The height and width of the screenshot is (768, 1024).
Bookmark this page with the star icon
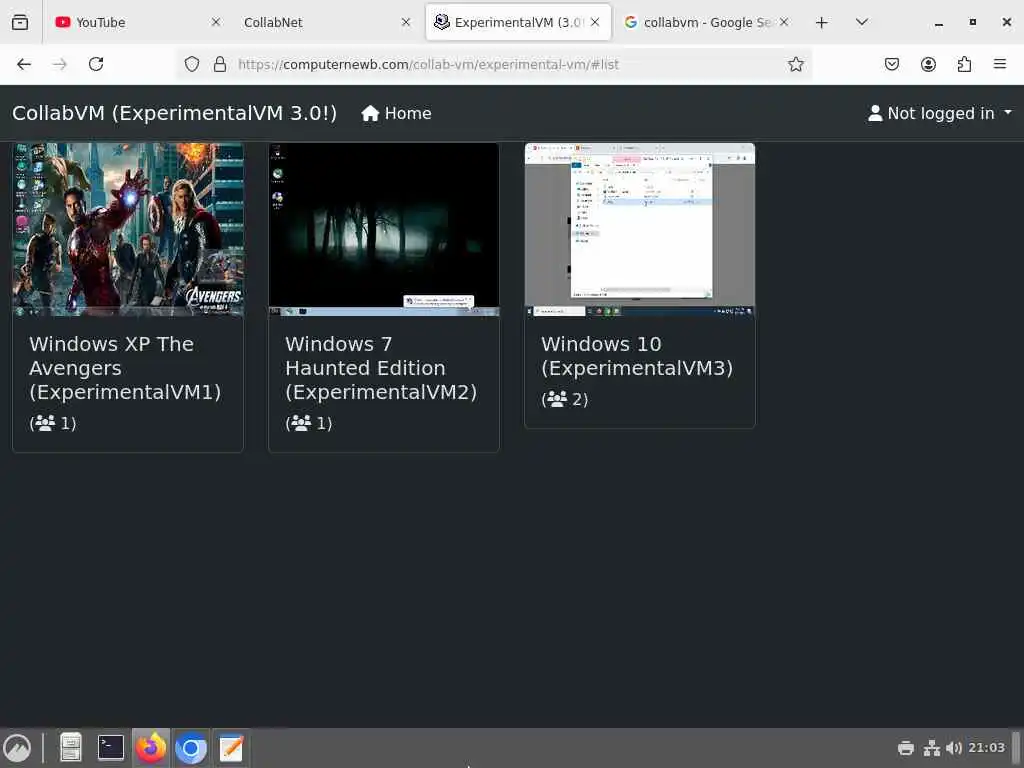click(795, 64)
